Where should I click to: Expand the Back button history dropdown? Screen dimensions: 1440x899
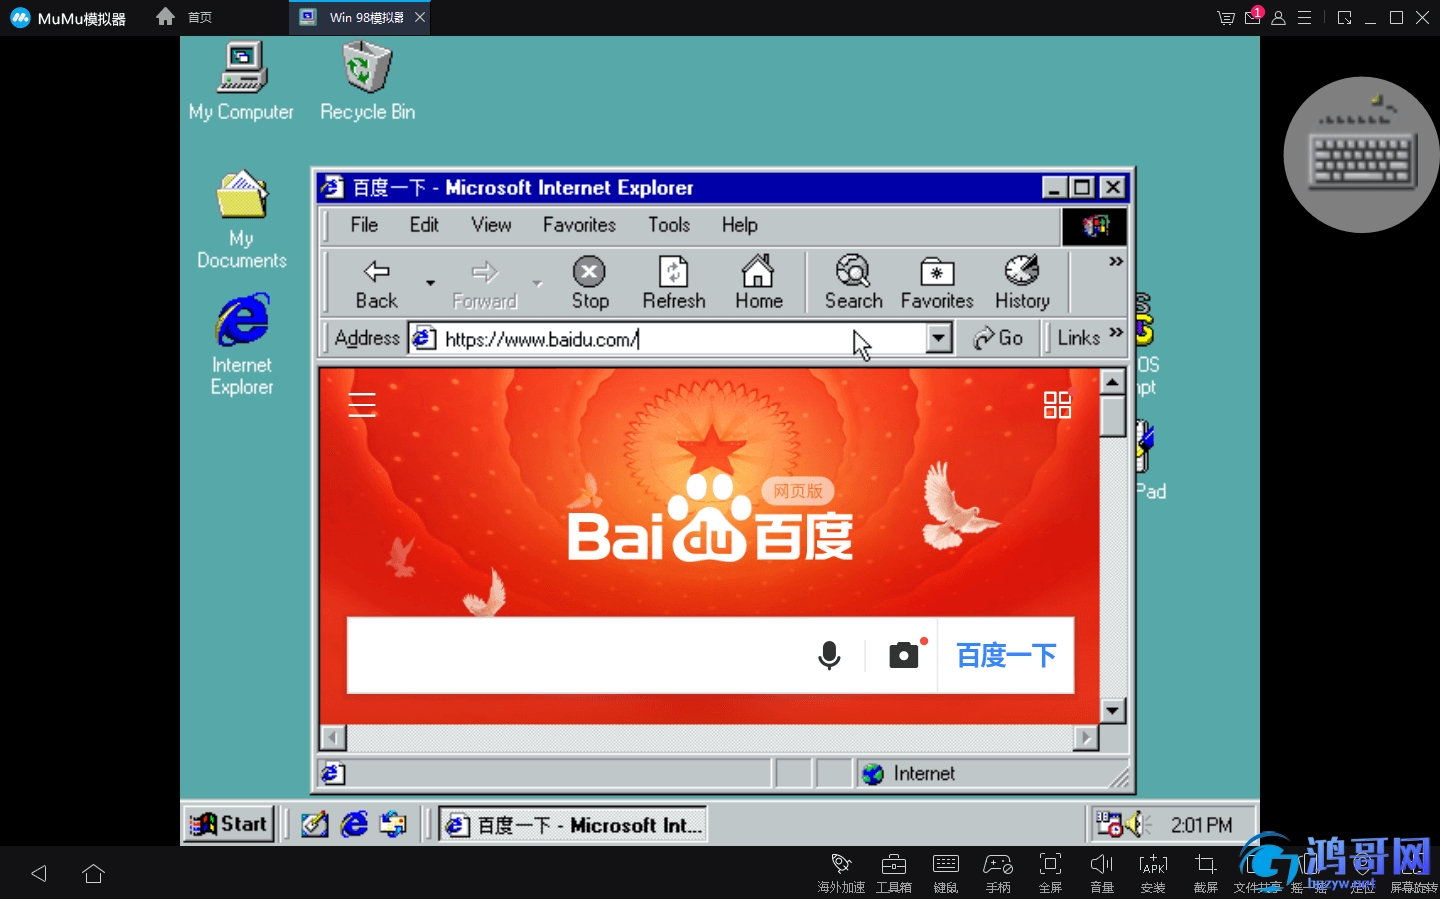tap(431, 283)
